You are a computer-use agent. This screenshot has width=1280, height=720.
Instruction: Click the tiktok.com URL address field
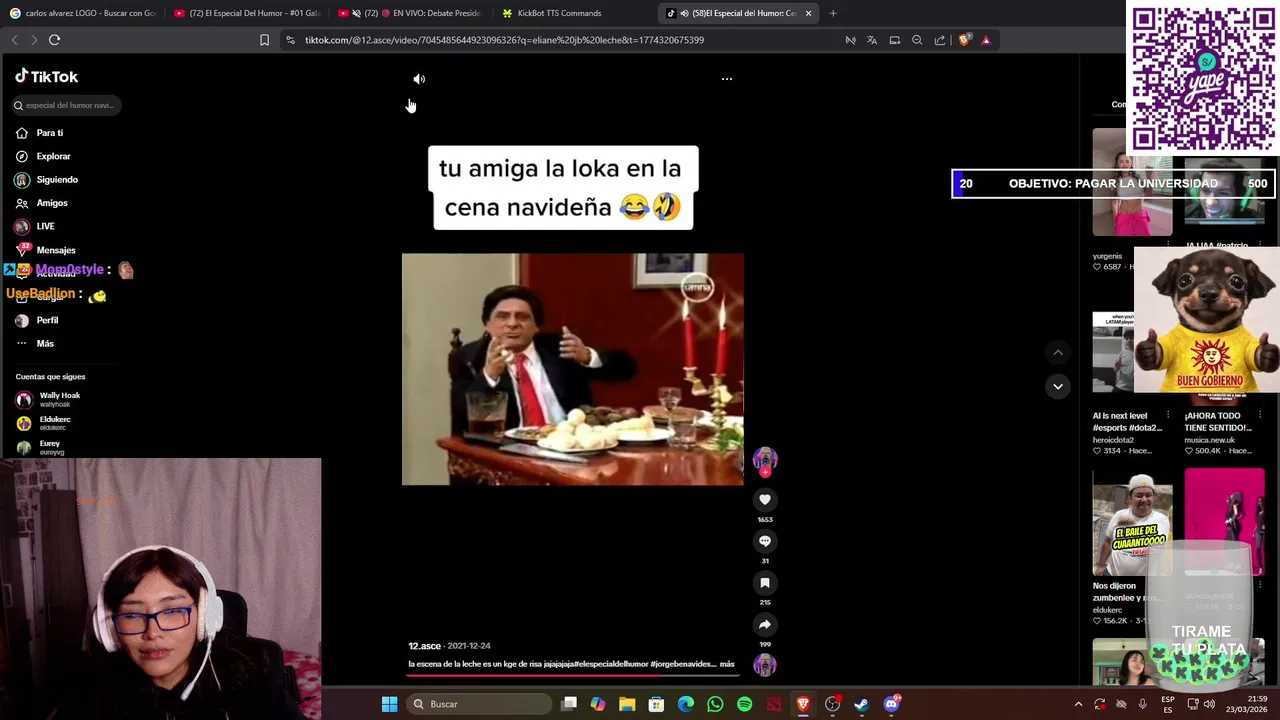pos(504,40)
